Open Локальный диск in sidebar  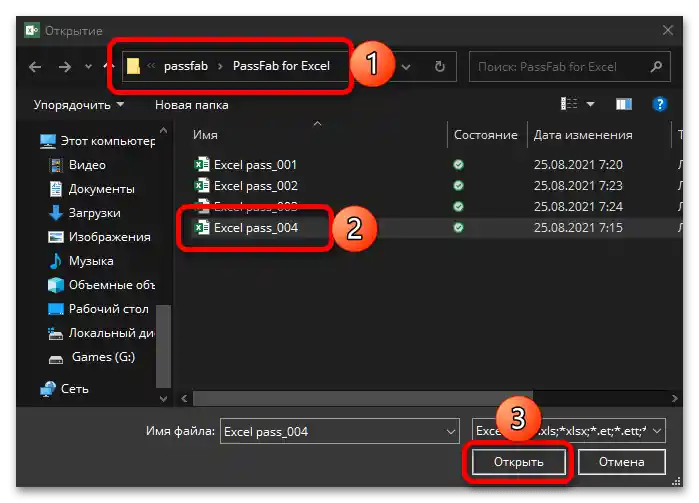(x=101, y=333)
